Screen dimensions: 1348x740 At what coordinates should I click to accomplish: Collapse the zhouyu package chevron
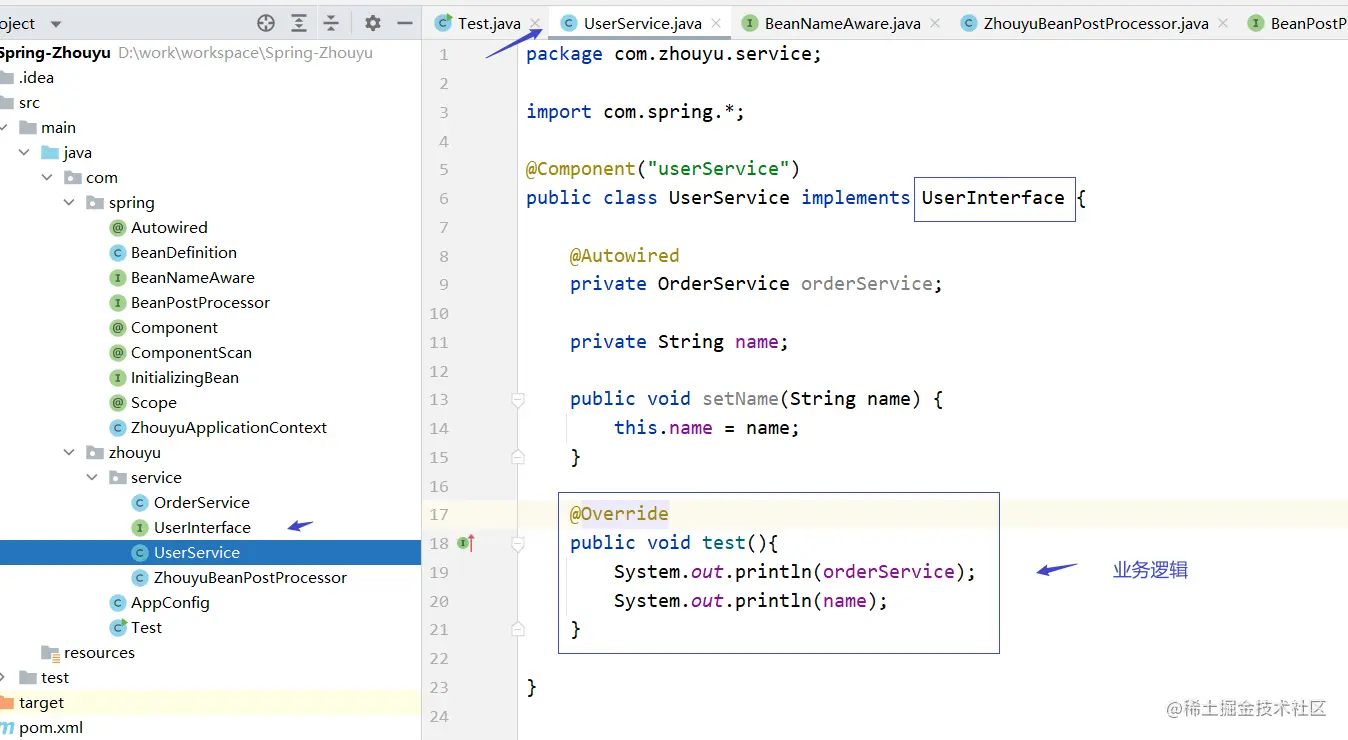pos(69,452)
